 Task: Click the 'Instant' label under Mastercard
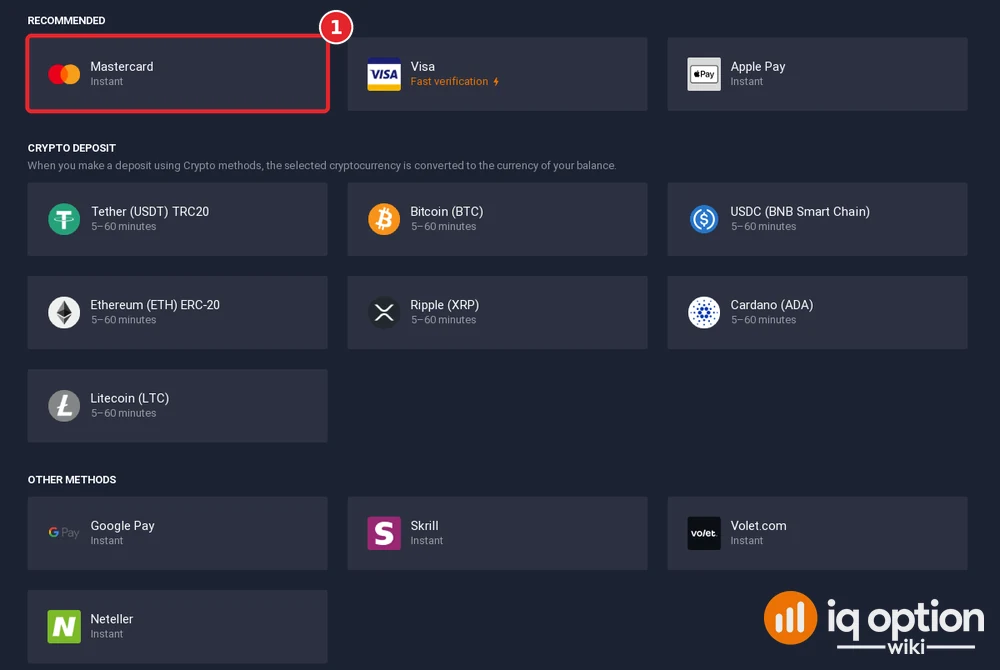pyautogui.click(x=107, y=82)
